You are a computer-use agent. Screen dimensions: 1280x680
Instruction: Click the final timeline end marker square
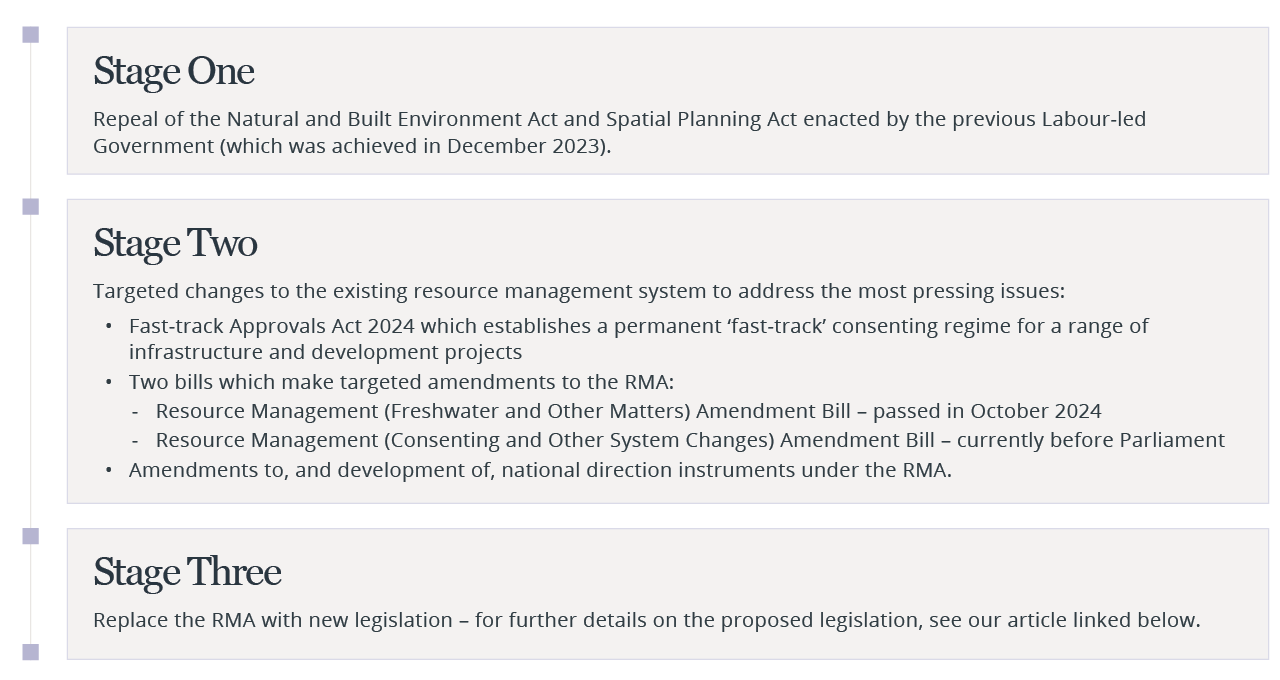click(x=31, y=652)
